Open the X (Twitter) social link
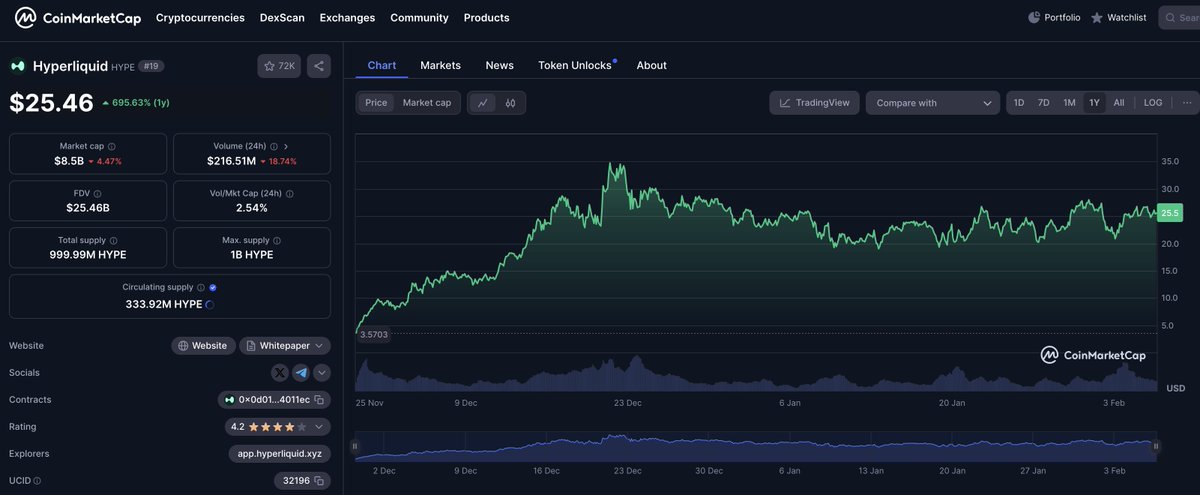This screenshot has height=495, width=1200. [x=281, y=373]
